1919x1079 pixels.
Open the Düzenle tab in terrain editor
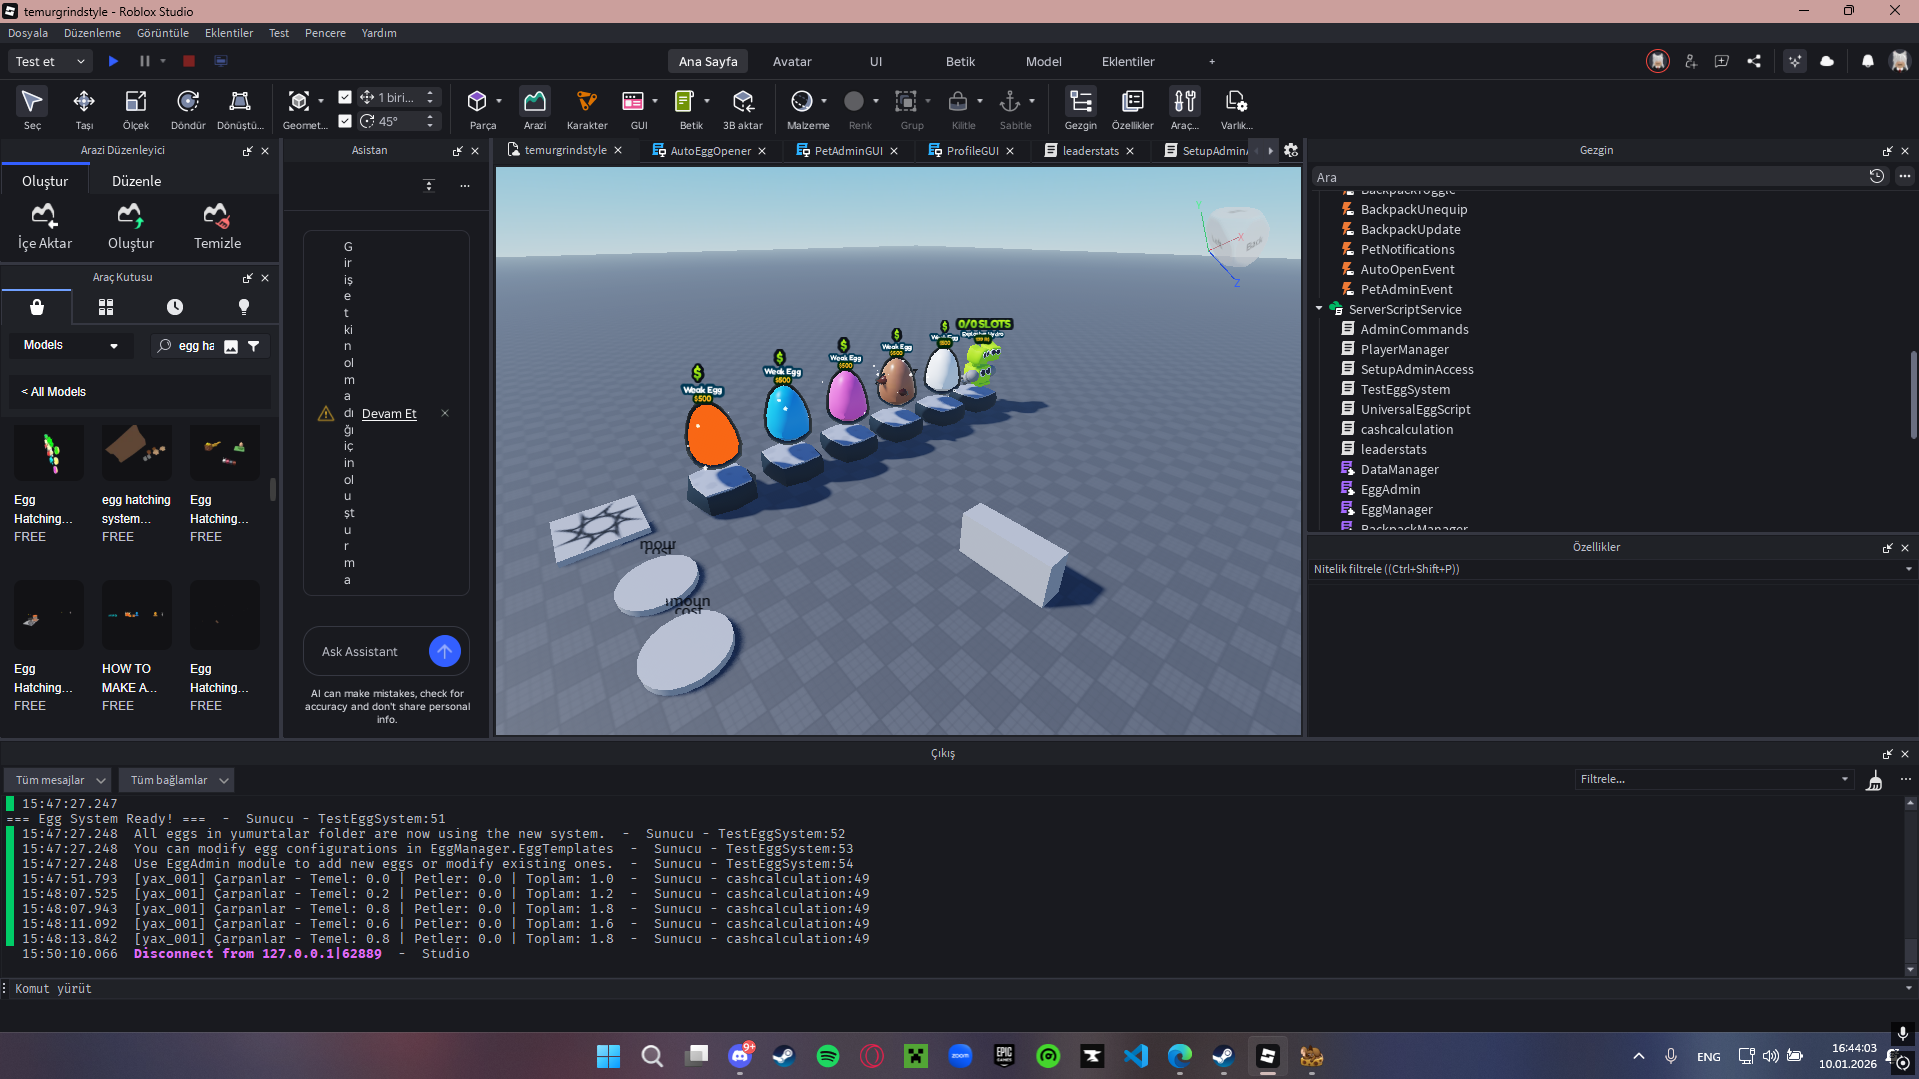pyautogui.click(x=136, y=181)
